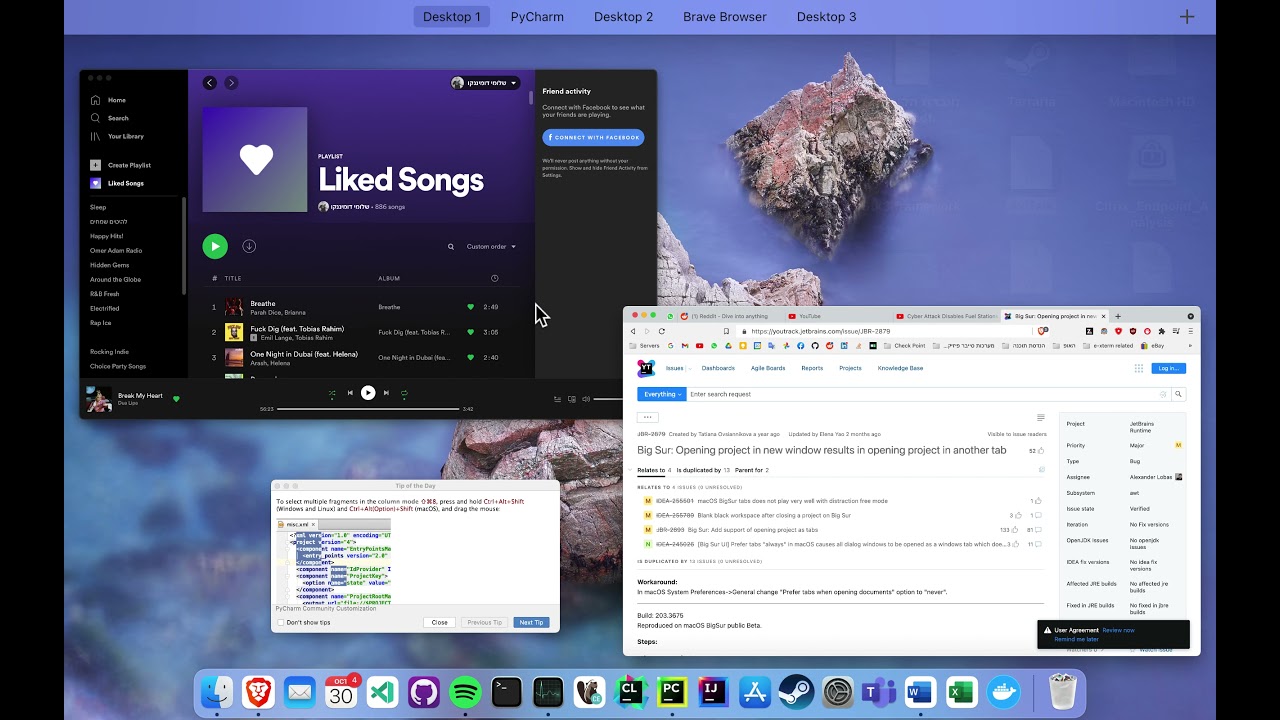Check the Don't show tips checkbox
The image size is (1280, 720).
click(281, 622)
